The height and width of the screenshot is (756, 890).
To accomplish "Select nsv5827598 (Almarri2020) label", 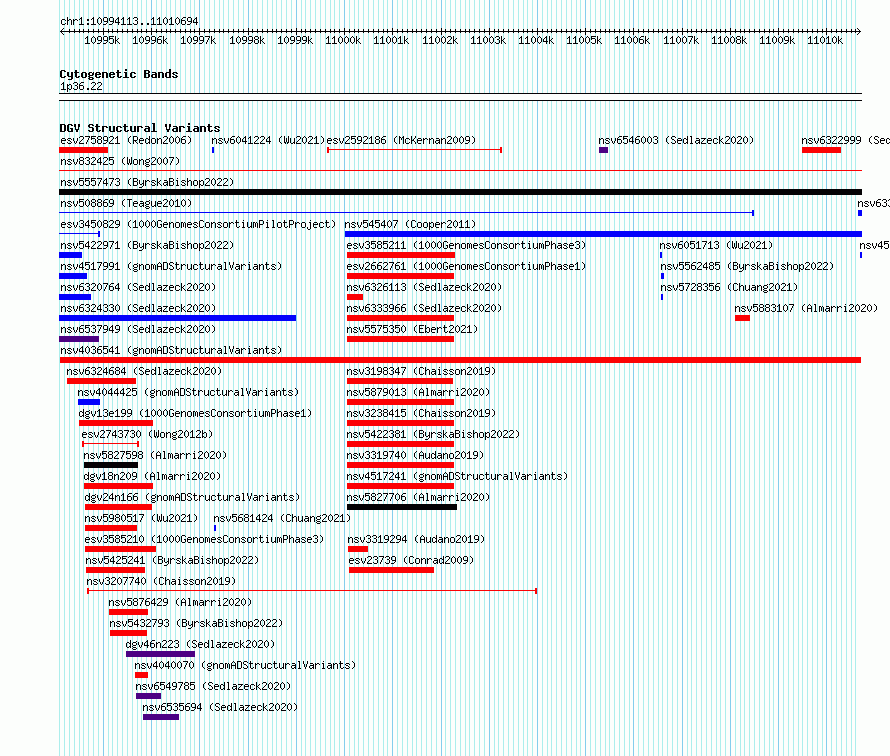I will tap(155, 455).
